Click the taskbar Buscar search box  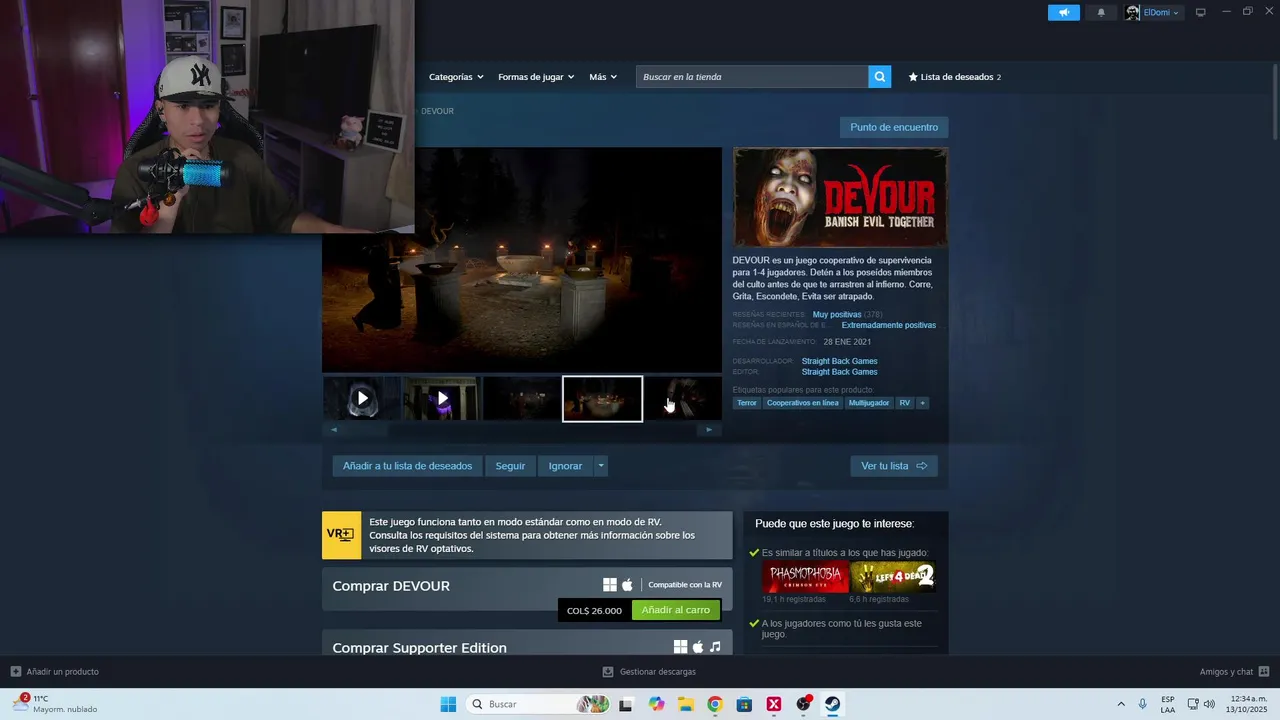tap(538, 704)
